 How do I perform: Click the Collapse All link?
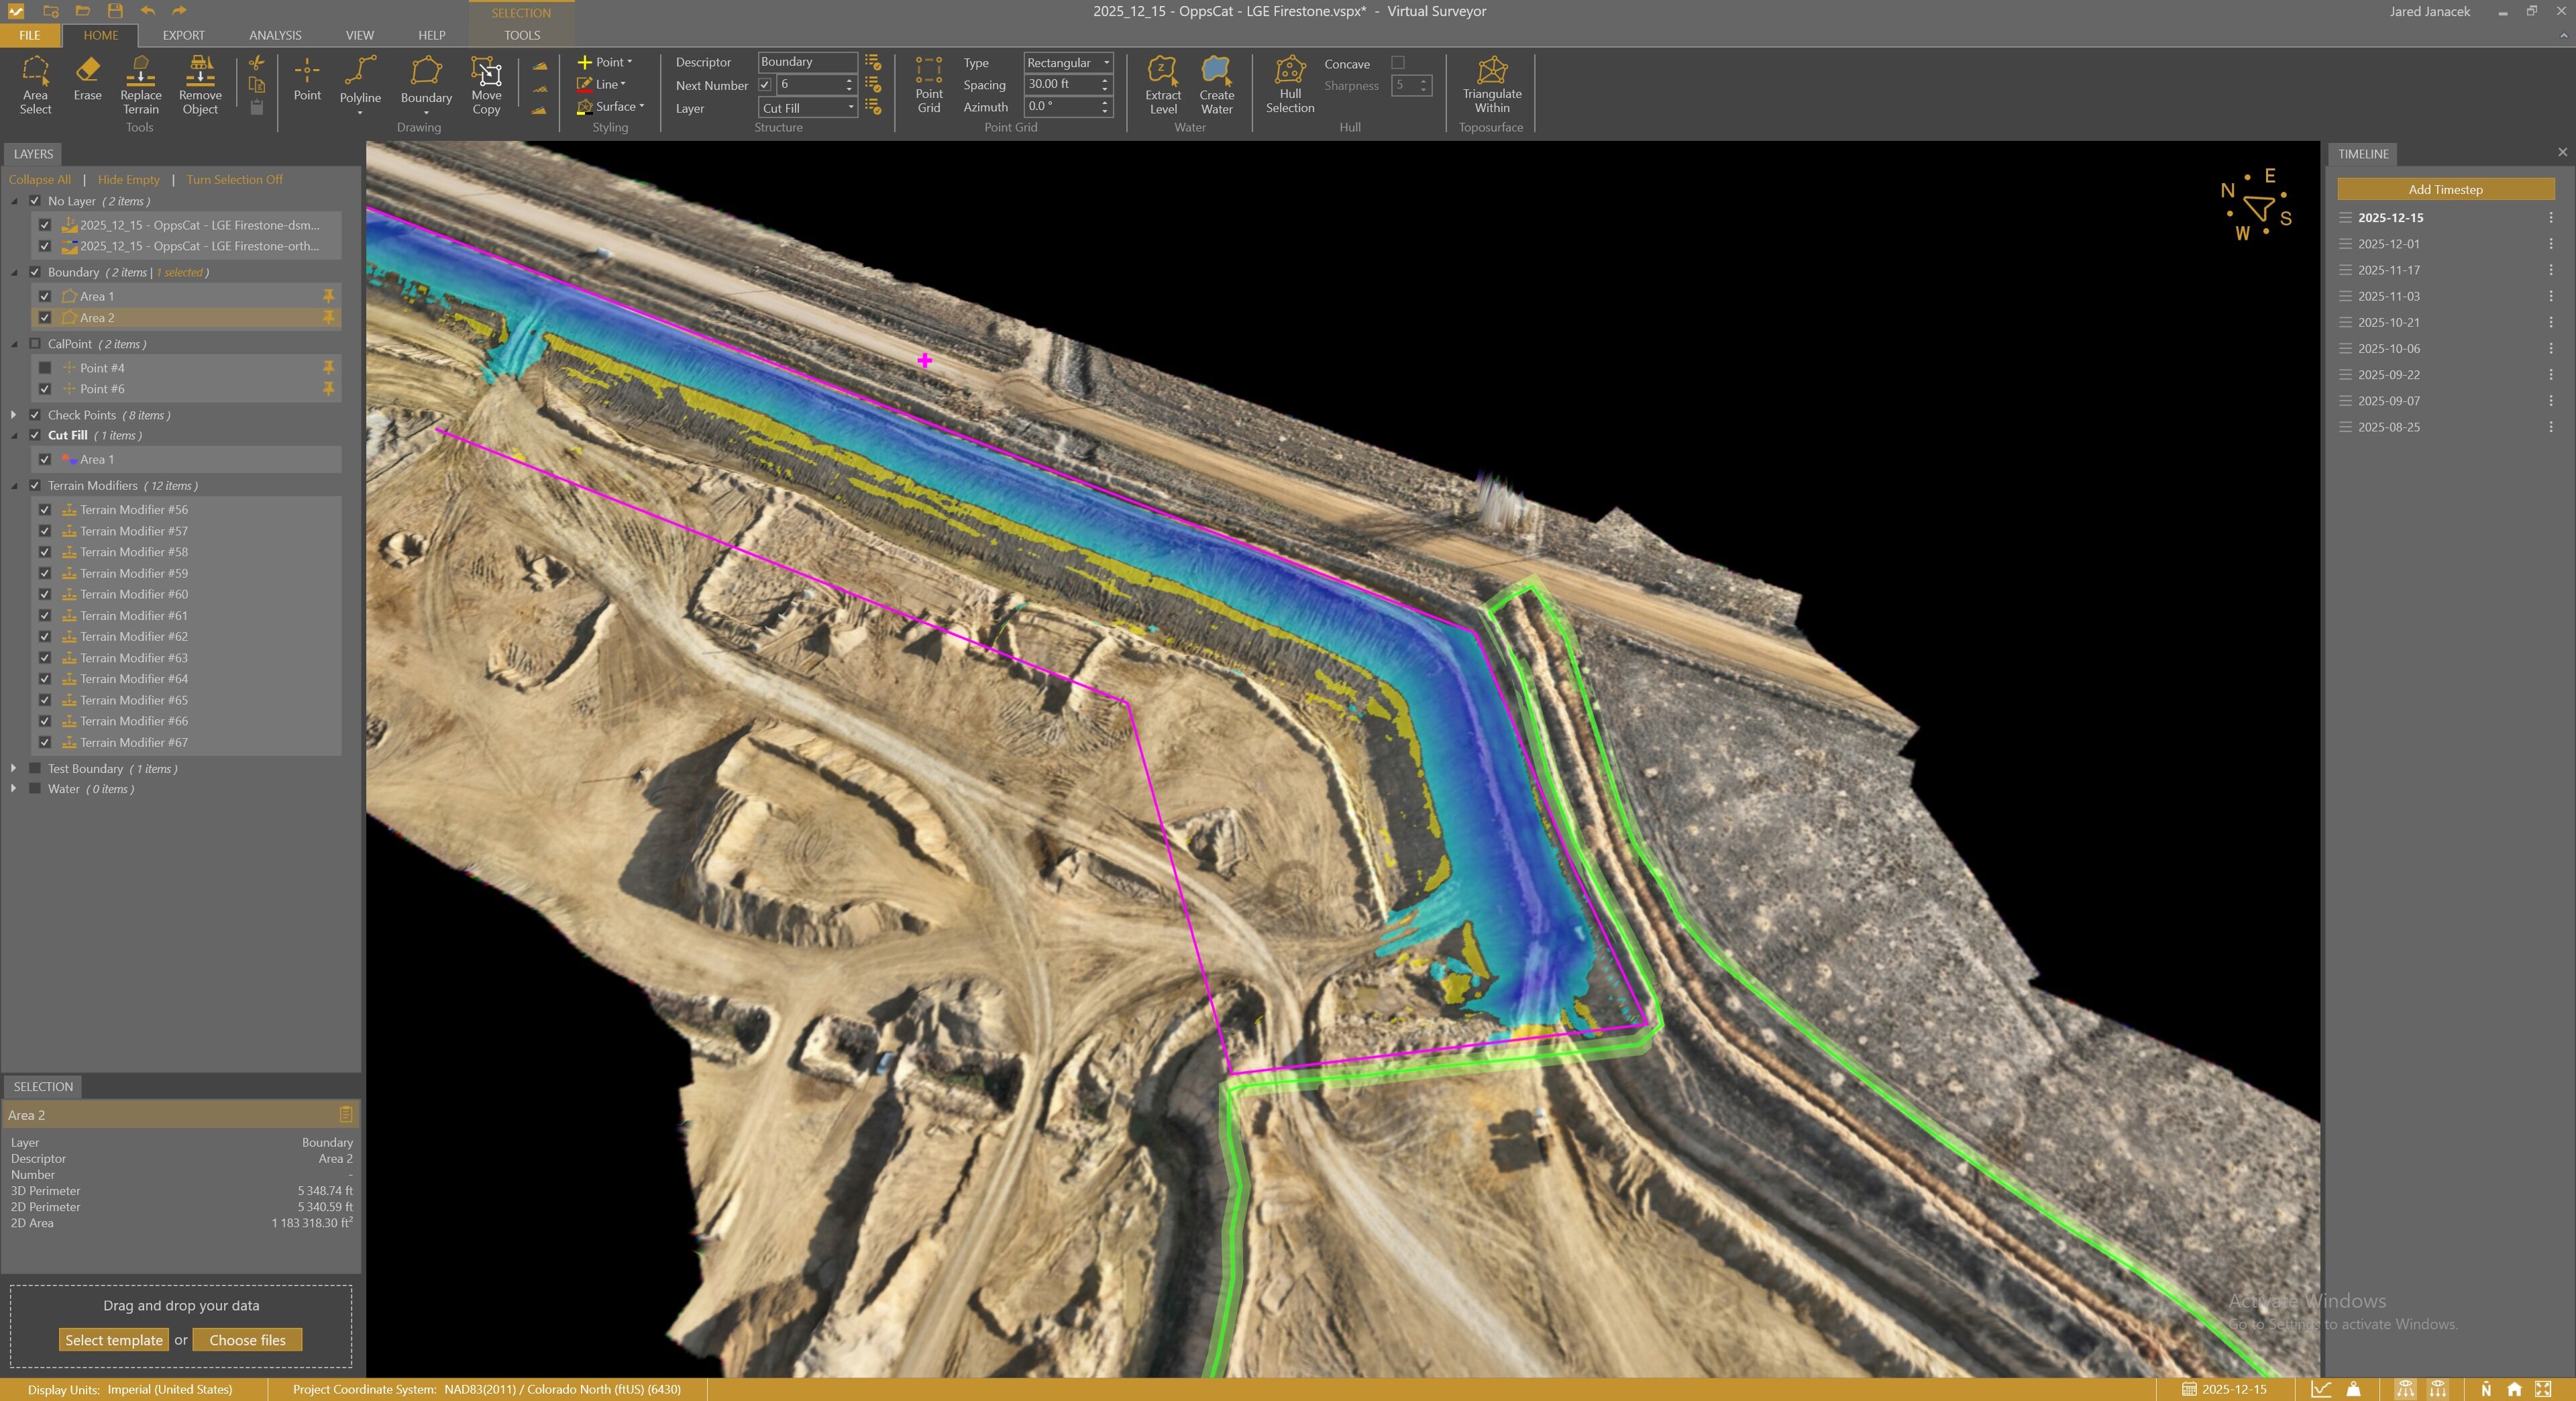[40, 180]
